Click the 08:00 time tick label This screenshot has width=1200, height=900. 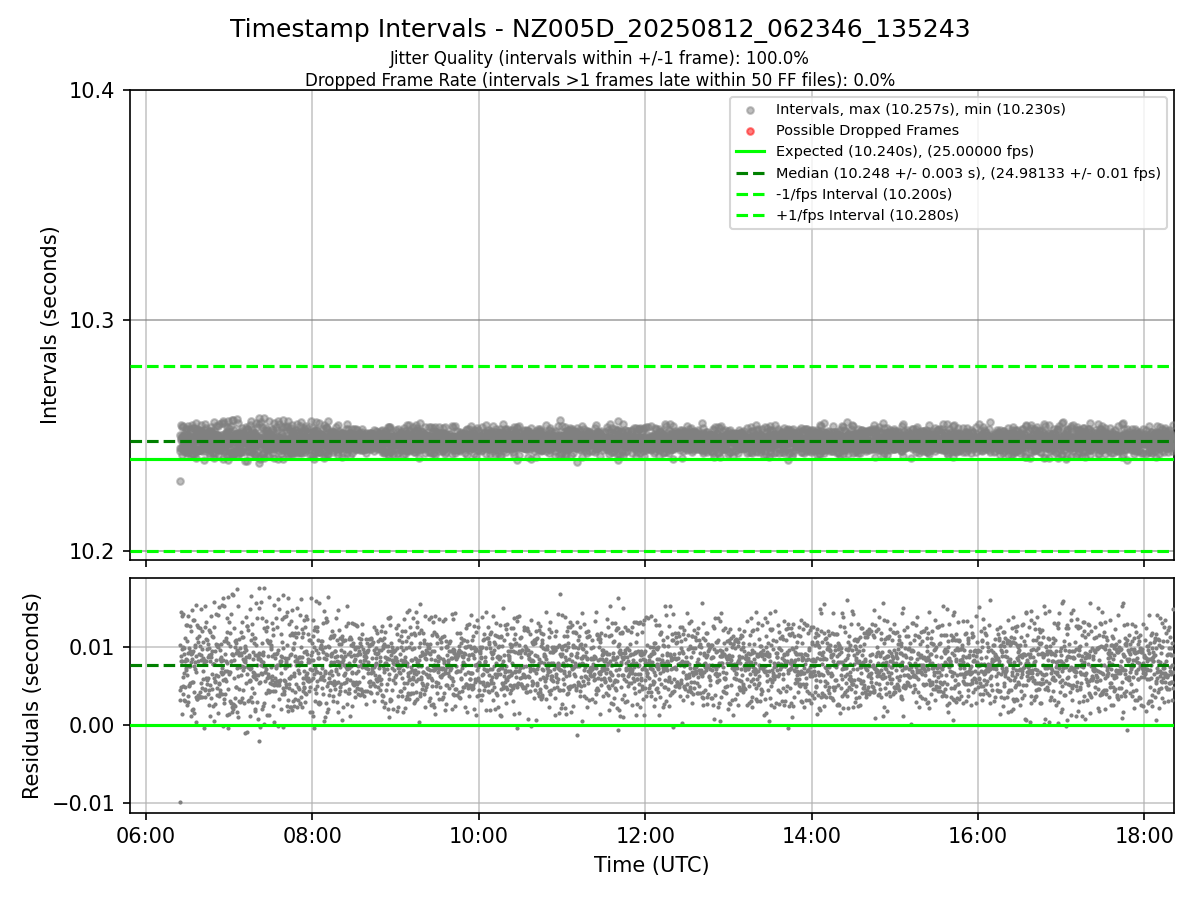point(312,834)
